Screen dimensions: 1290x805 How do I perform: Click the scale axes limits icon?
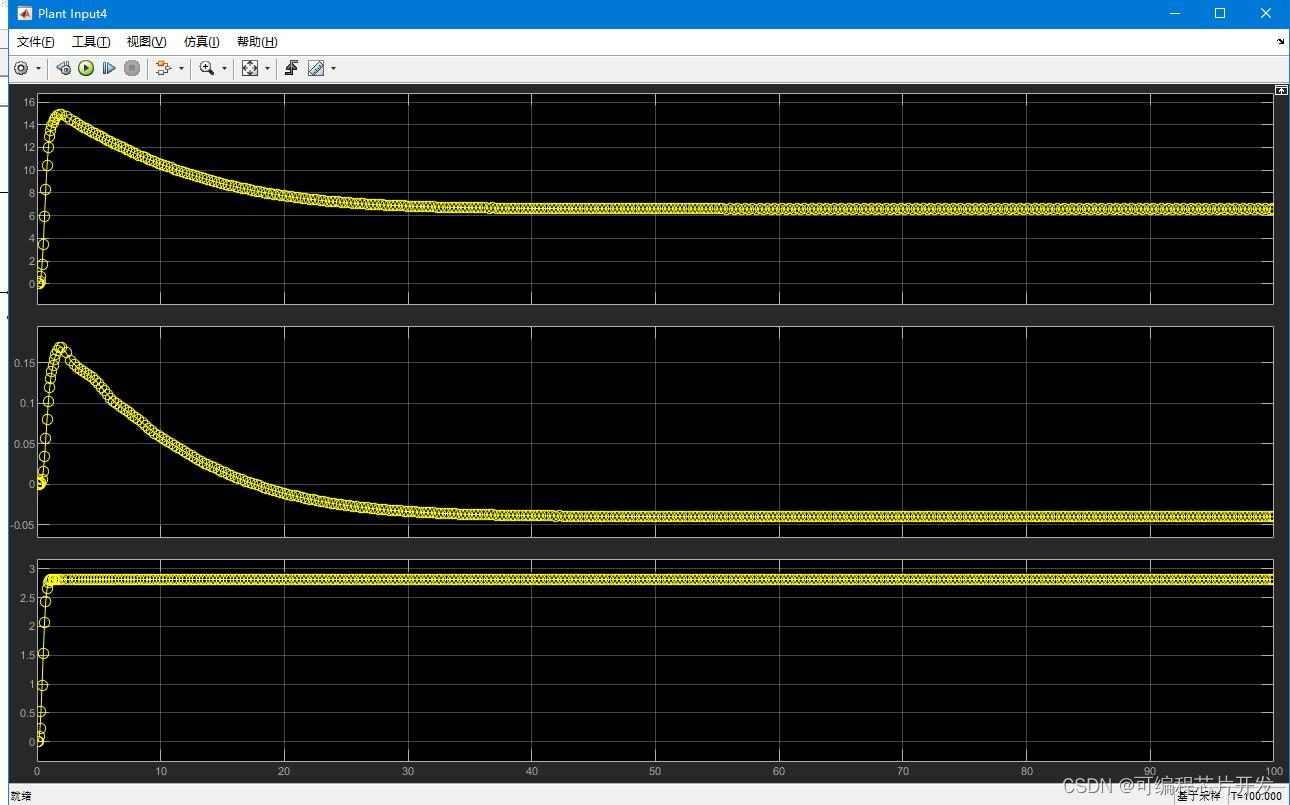250,68
